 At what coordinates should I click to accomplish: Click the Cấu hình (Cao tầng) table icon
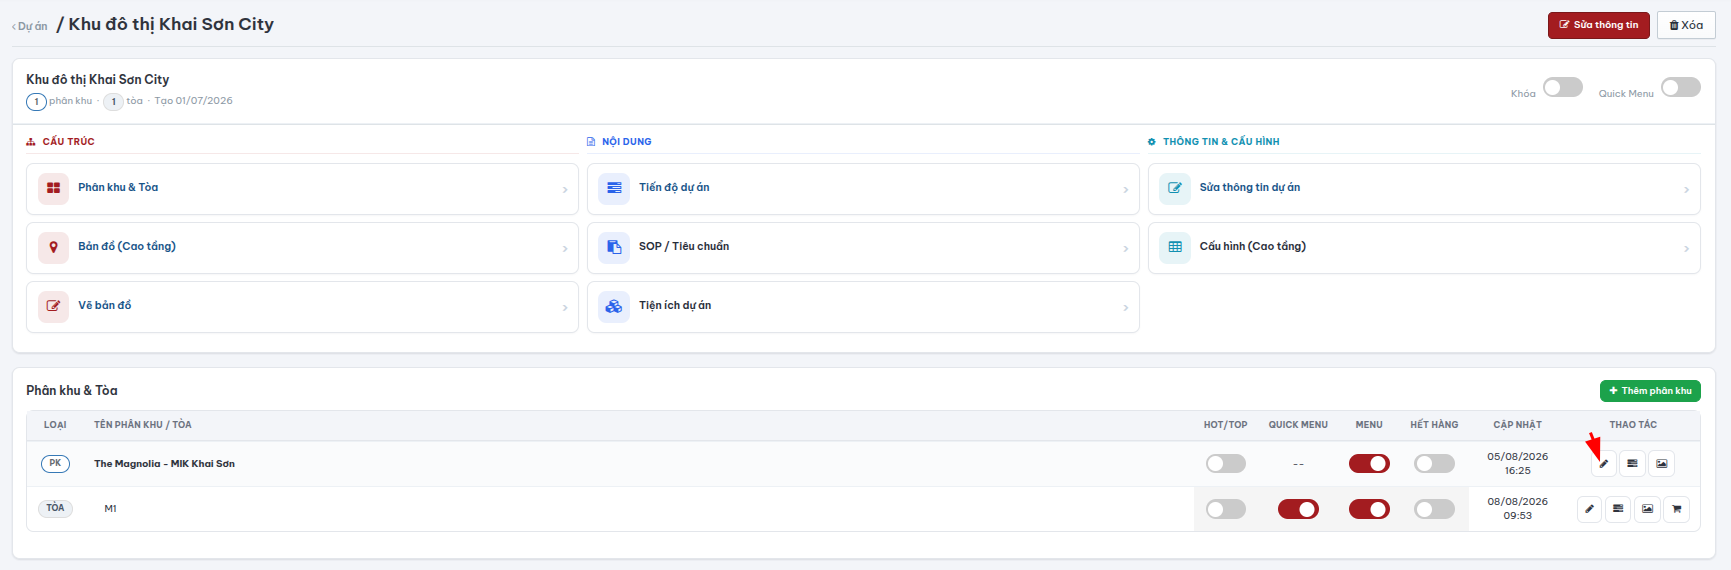(x=1175, y=247)
